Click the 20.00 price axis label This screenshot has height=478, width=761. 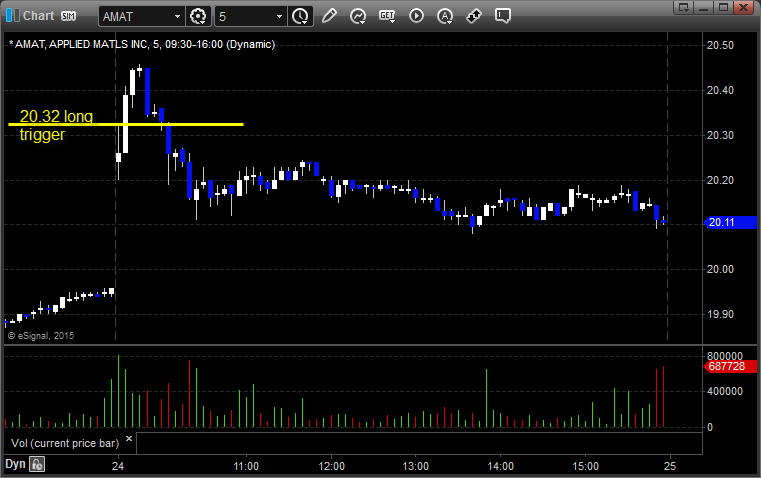pyautogui.click(x=720, y=269)
